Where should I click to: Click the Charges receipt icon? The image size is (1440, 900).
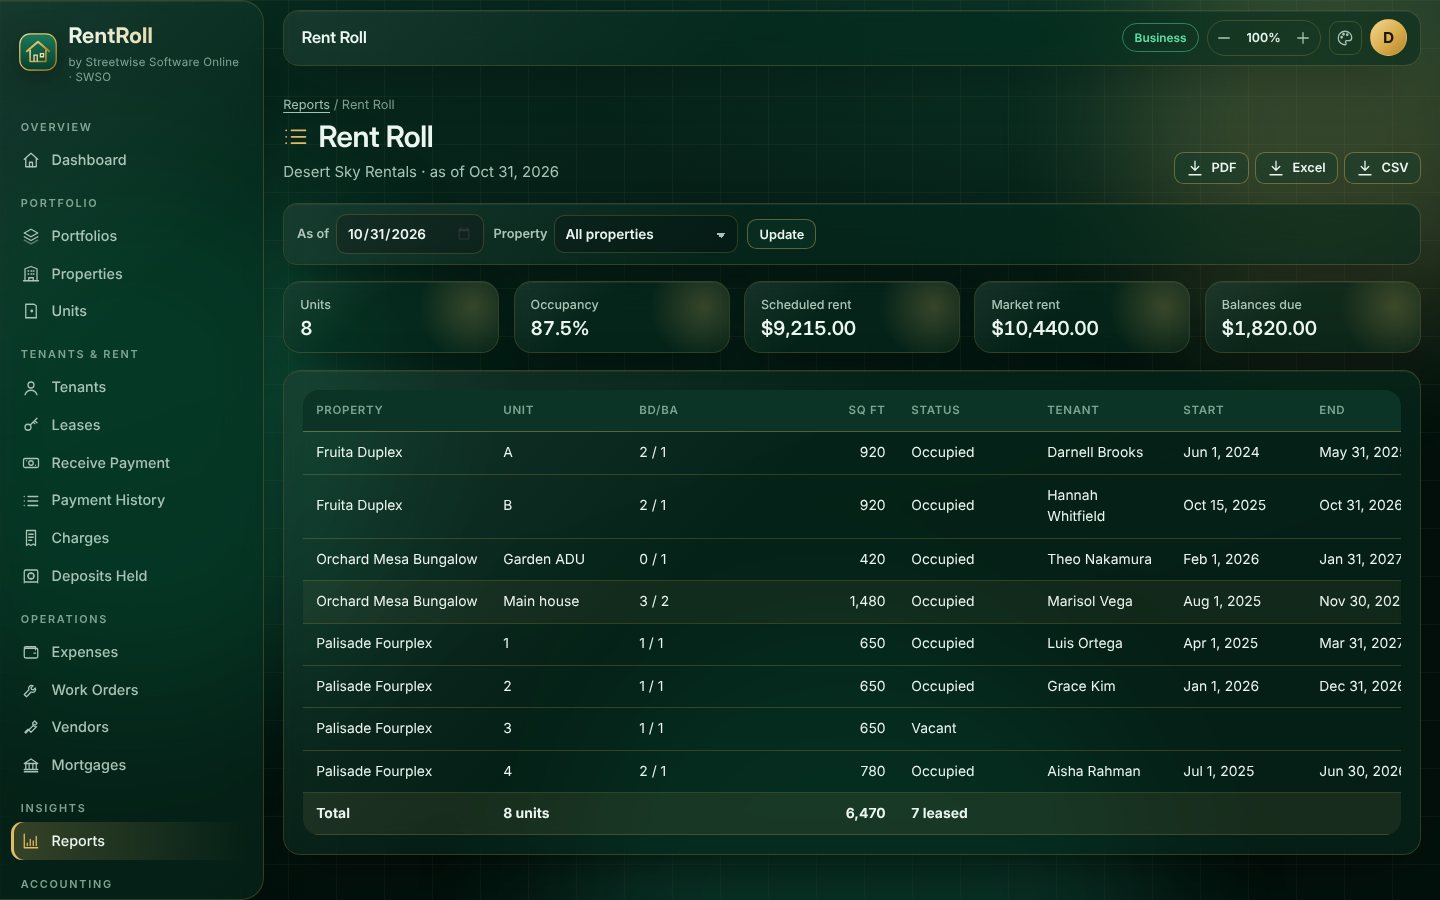point(31,538)
